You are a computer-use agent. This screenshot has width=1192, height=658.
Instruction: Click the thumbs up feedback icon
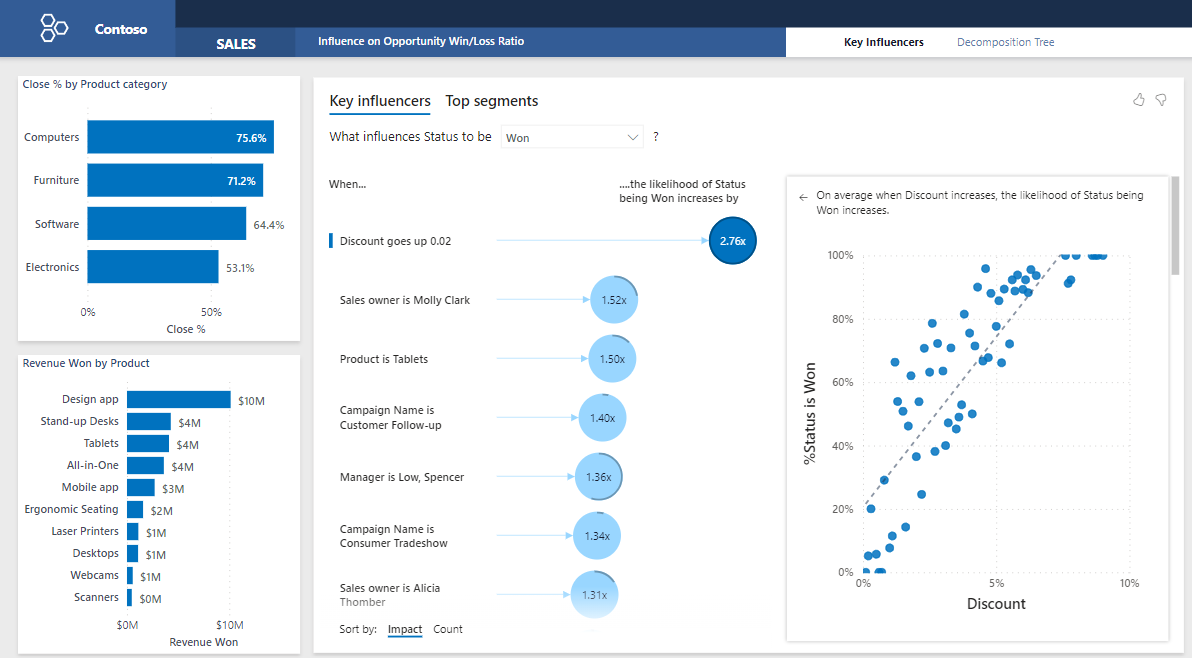[1139, 100]
